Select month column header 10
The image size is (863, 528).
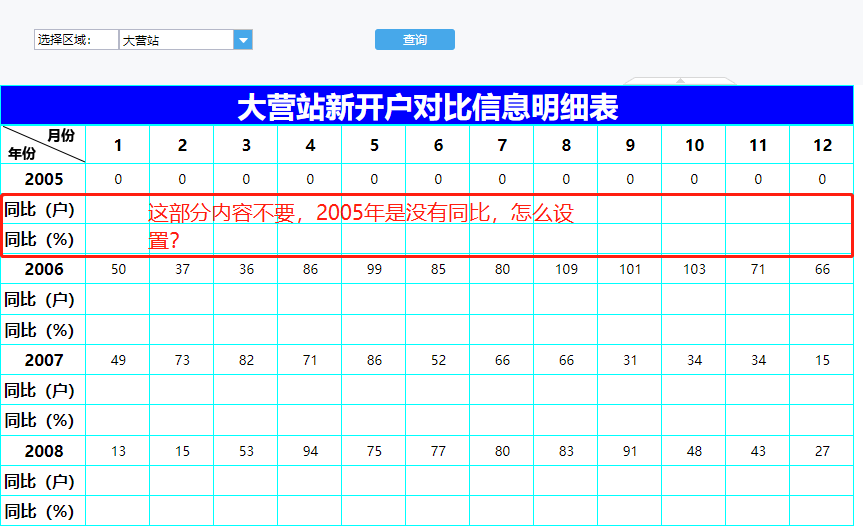point(694,145)
